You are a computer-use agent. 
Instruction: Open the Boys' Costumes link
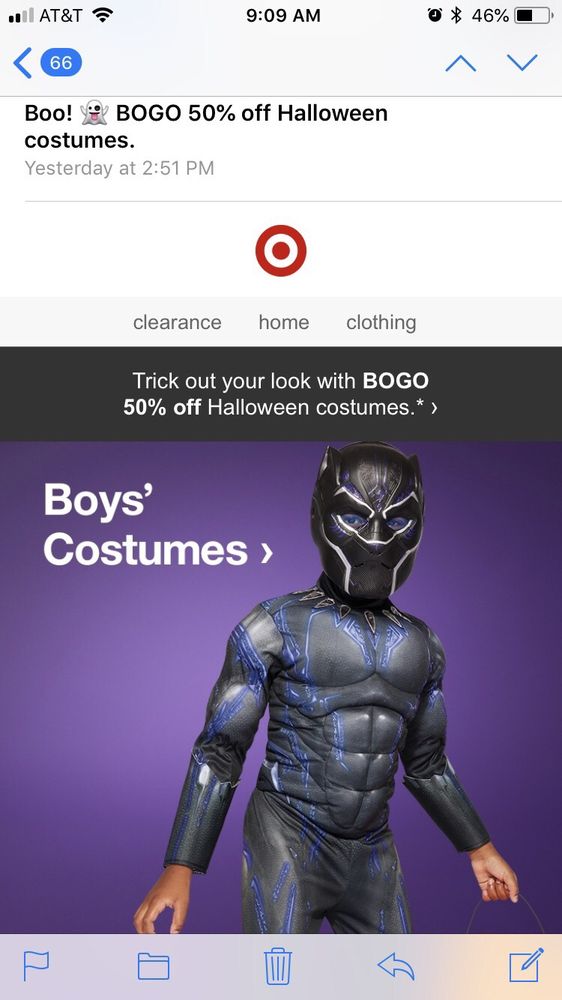pyautogui.click(x=158, y=524)
